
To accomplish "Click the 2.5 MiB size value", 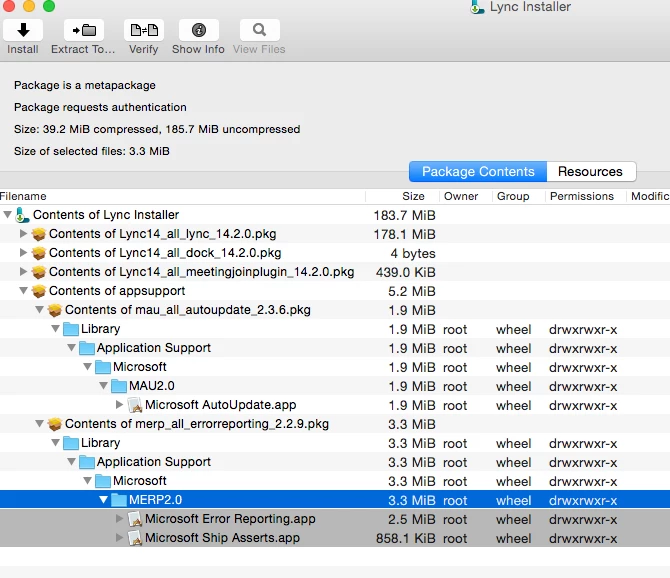I will [412, 519].
